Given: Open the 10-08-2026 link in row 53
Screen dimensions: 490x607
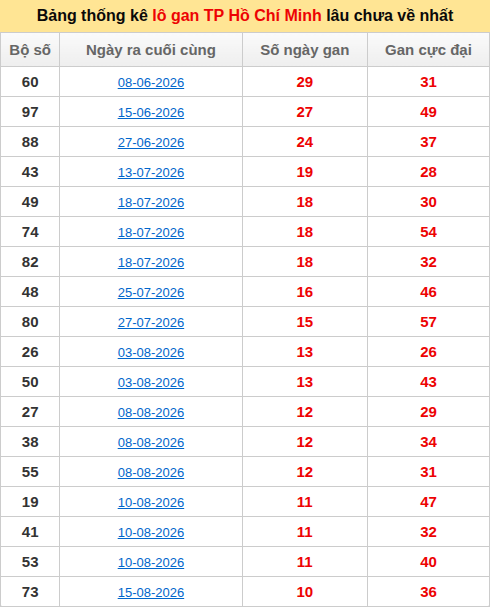Looking at the screenshot, I should pyautogui.click(x=151, y=562).
